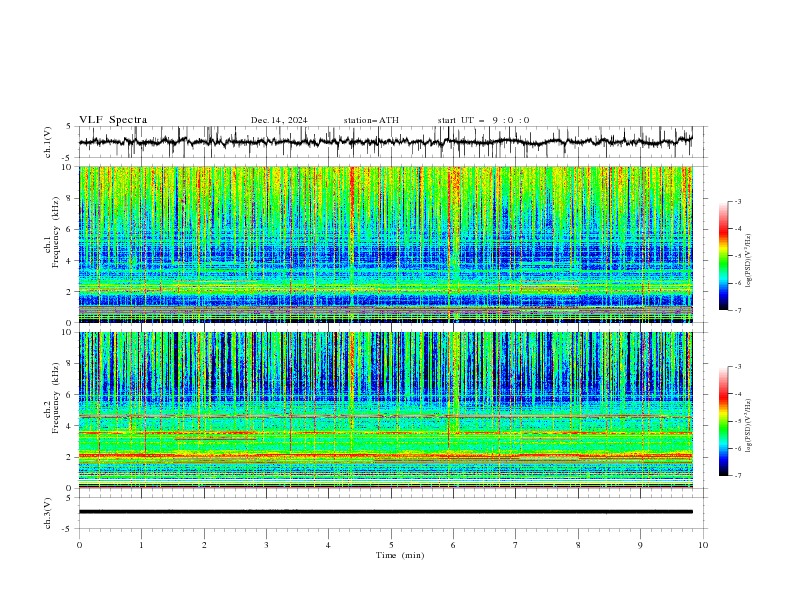Image resolution: width=792 pixels, height=612 pixels.
Task: Select the ch.1 "log(PSD)(V²/Hz)" colorbar title
Action: point(749,261)
